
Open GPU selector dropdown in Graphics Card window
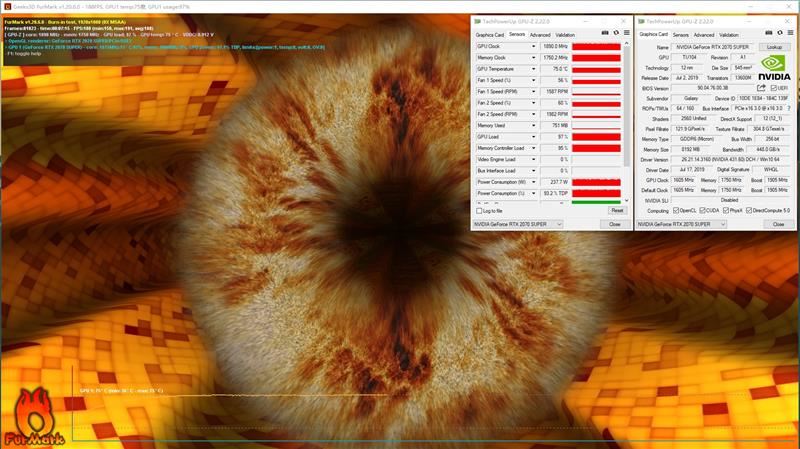point(681,224)
